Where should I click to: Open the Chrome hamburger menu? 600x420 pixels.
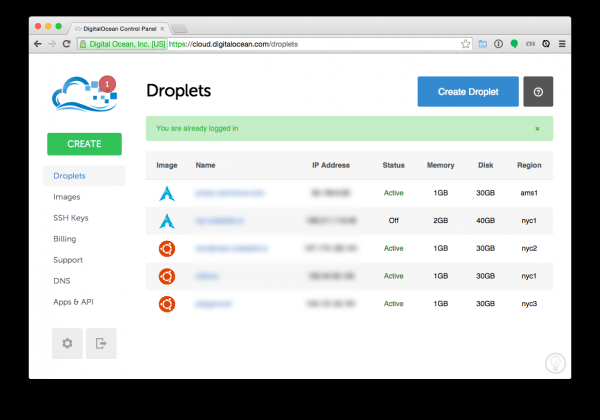pyautogui.click(x=562, y=44)
